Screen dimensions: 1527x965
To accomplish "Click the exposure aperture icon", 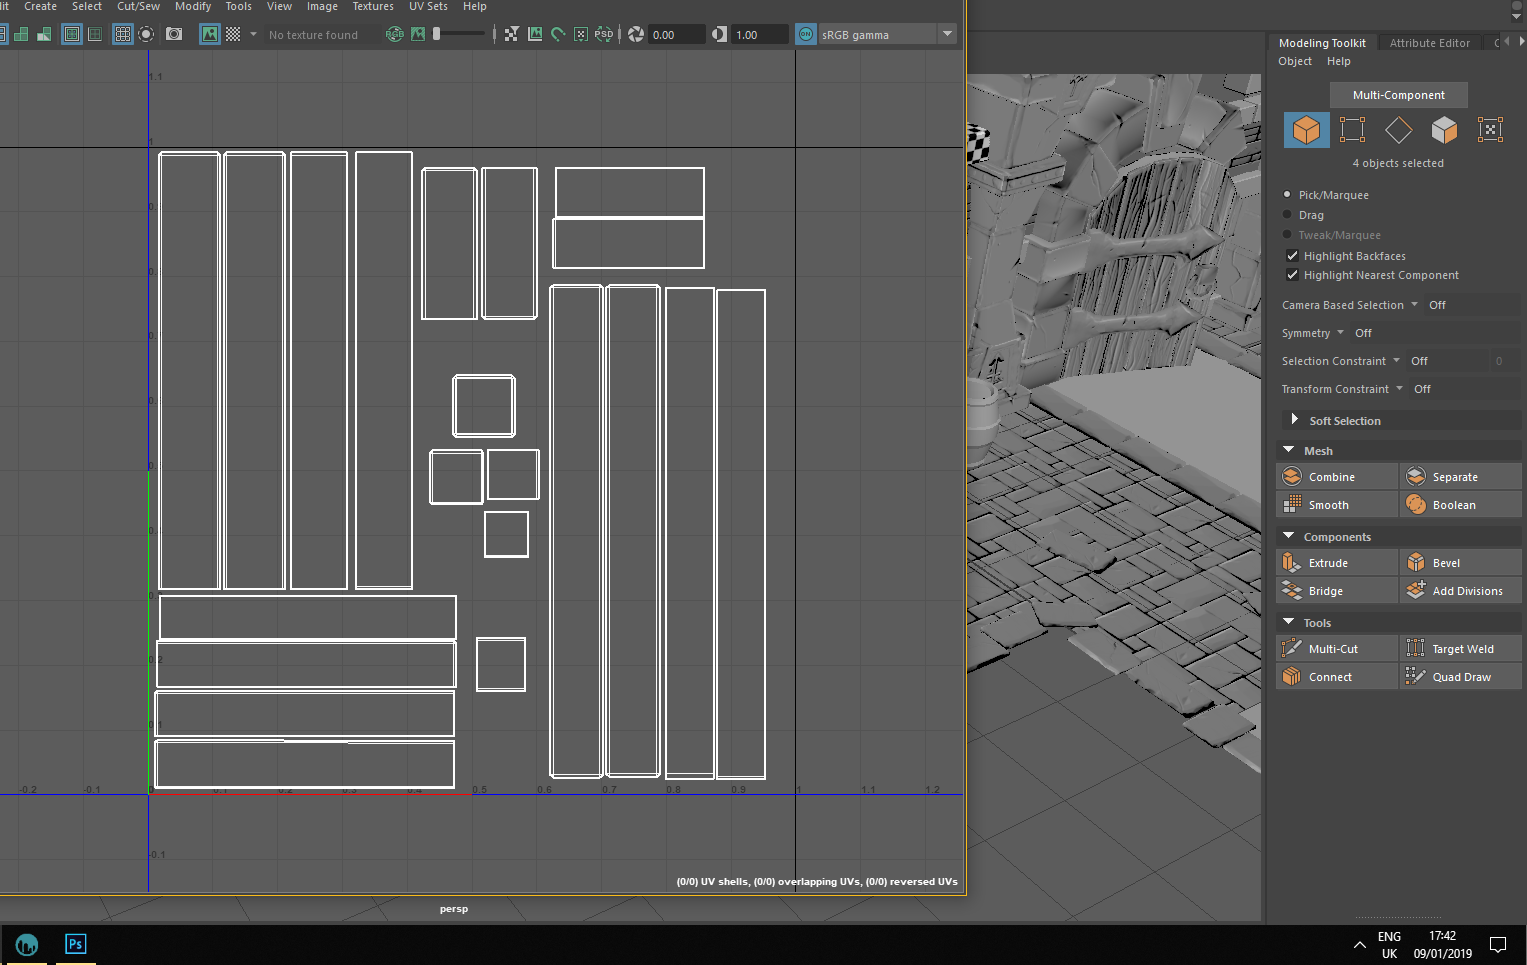I will click(636, 34).
